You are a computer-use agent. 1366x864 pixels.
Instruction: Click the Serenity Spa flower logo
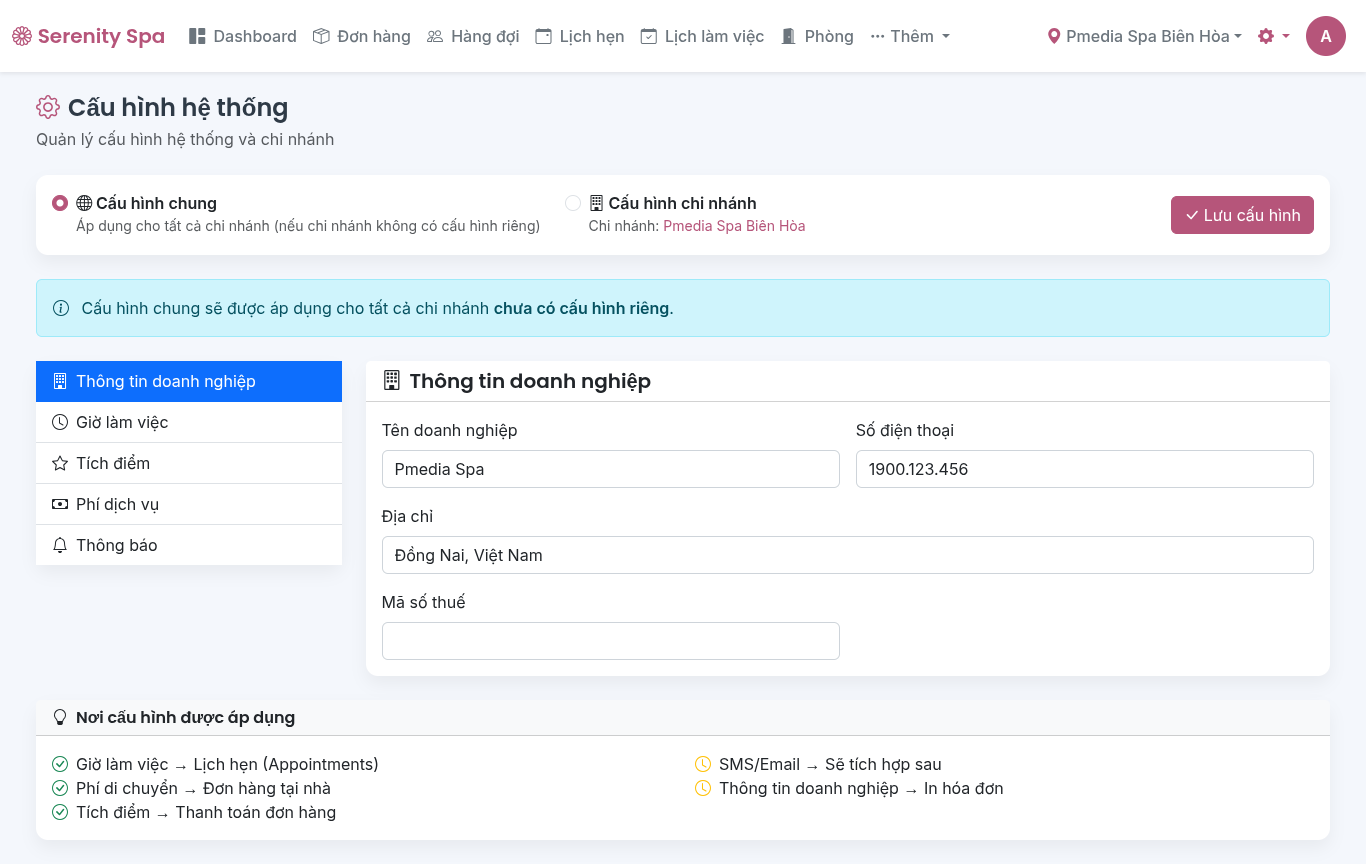click(x=22, y=36)
